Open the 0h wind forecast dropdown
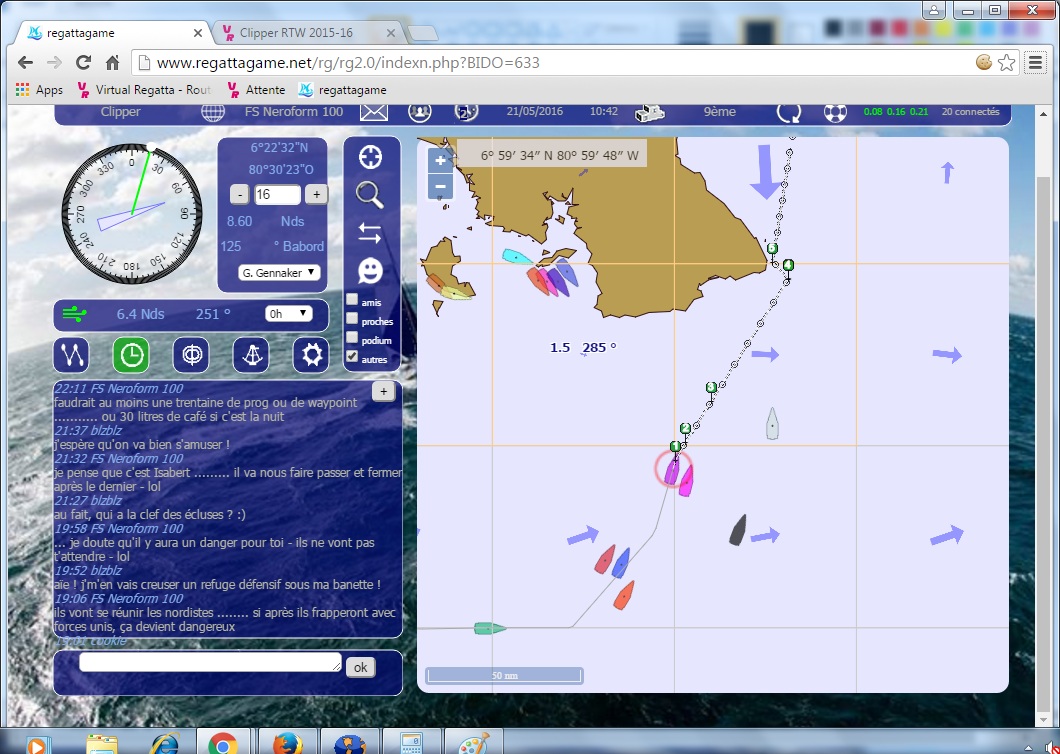1060x754 pixels. [x=288, y=314]
